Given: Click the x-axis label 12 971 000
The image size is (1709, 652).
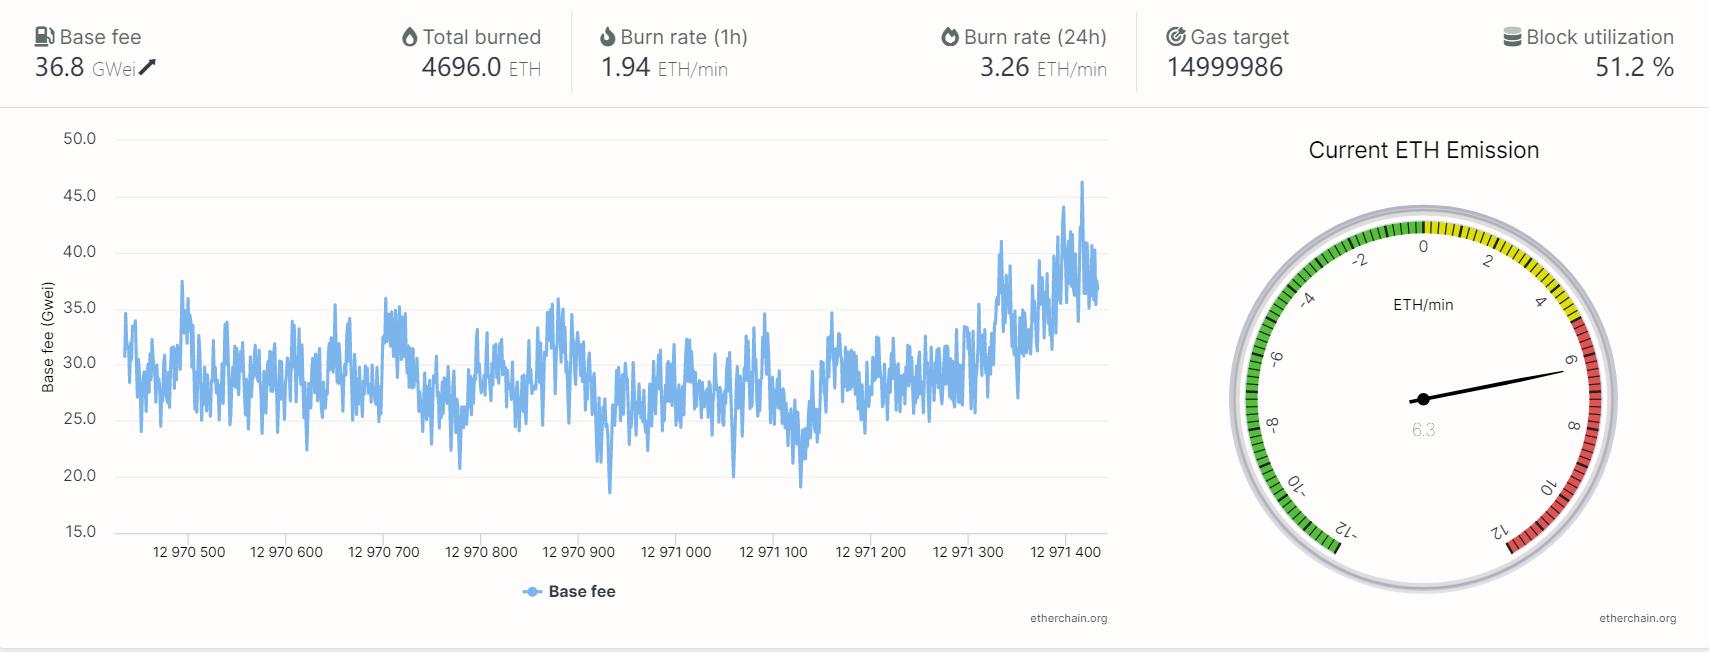Looking at the screenshot, I should tap(676, 552).
